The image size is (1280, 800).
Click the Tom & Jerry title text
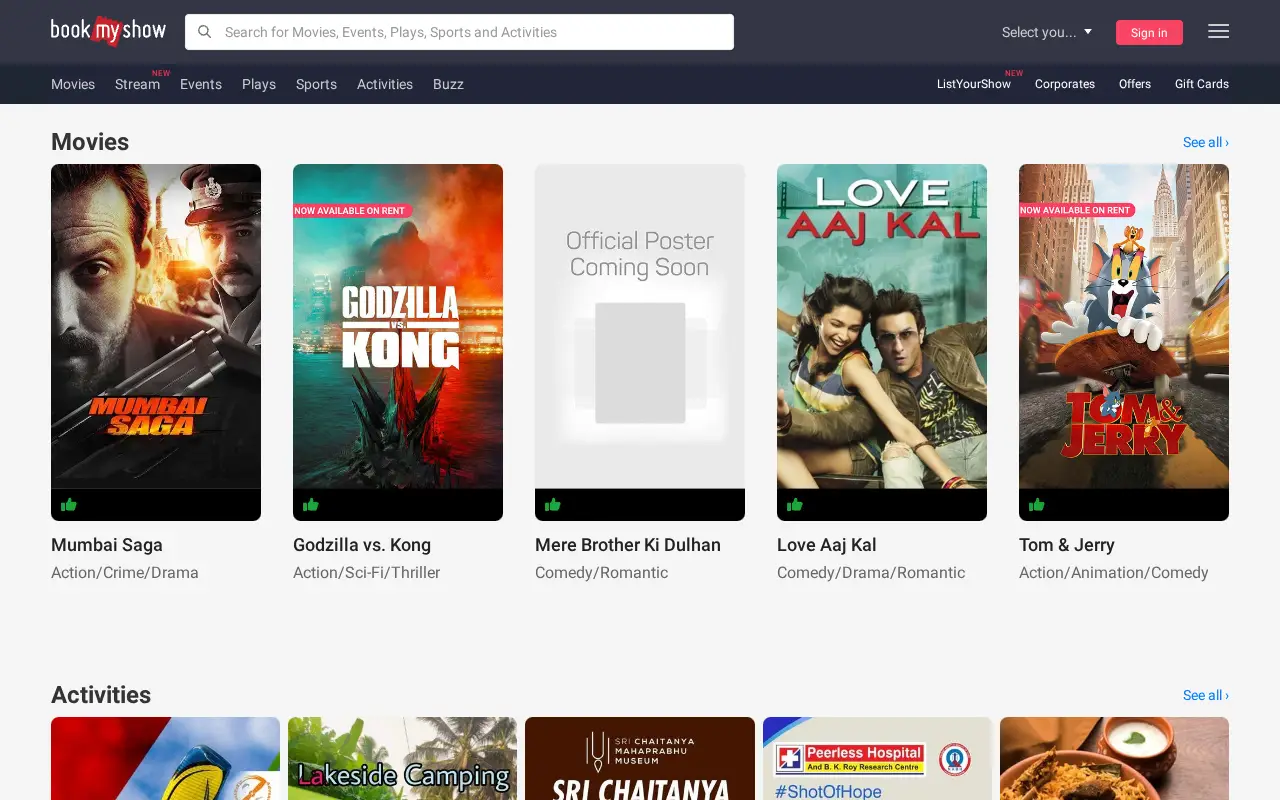pyautogui.click(x=1067, y=545)
